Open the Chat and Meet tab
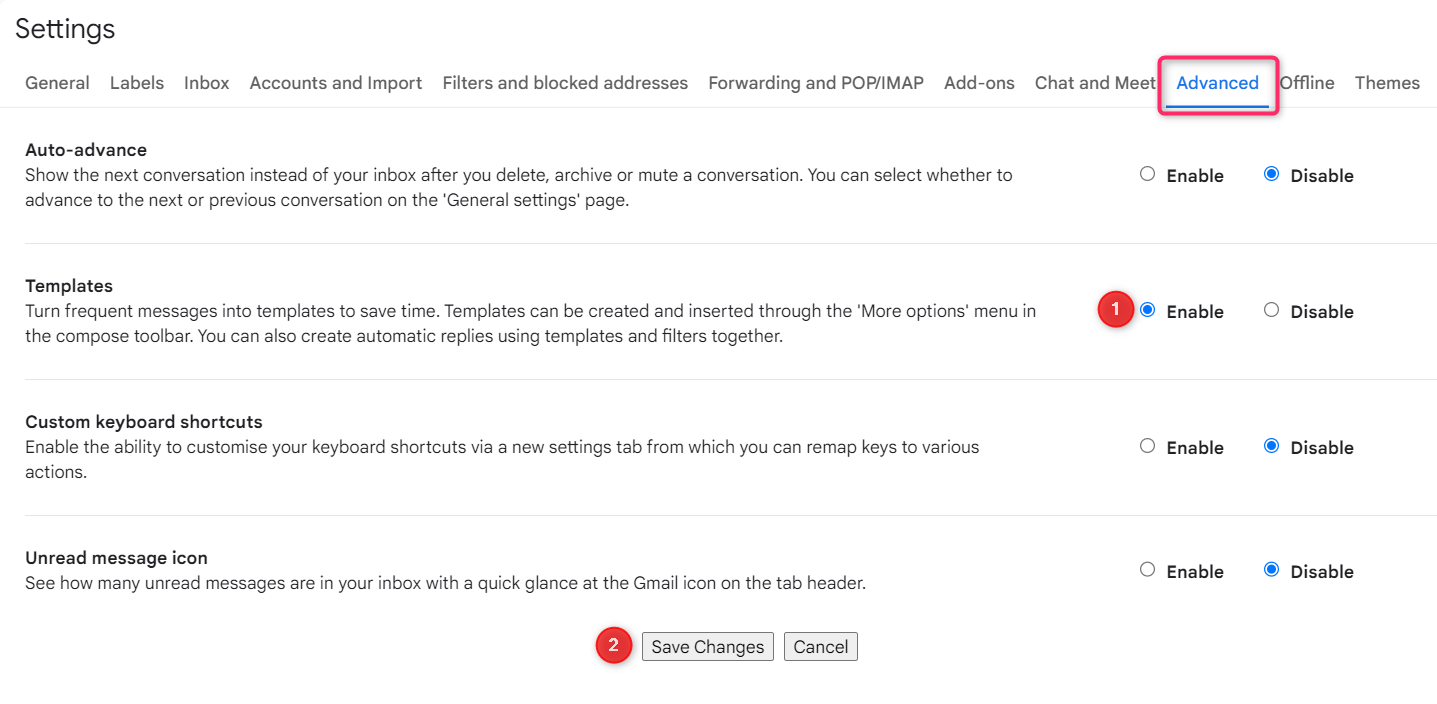The width and height of the screenshot is (1437, 704). 1094,83
